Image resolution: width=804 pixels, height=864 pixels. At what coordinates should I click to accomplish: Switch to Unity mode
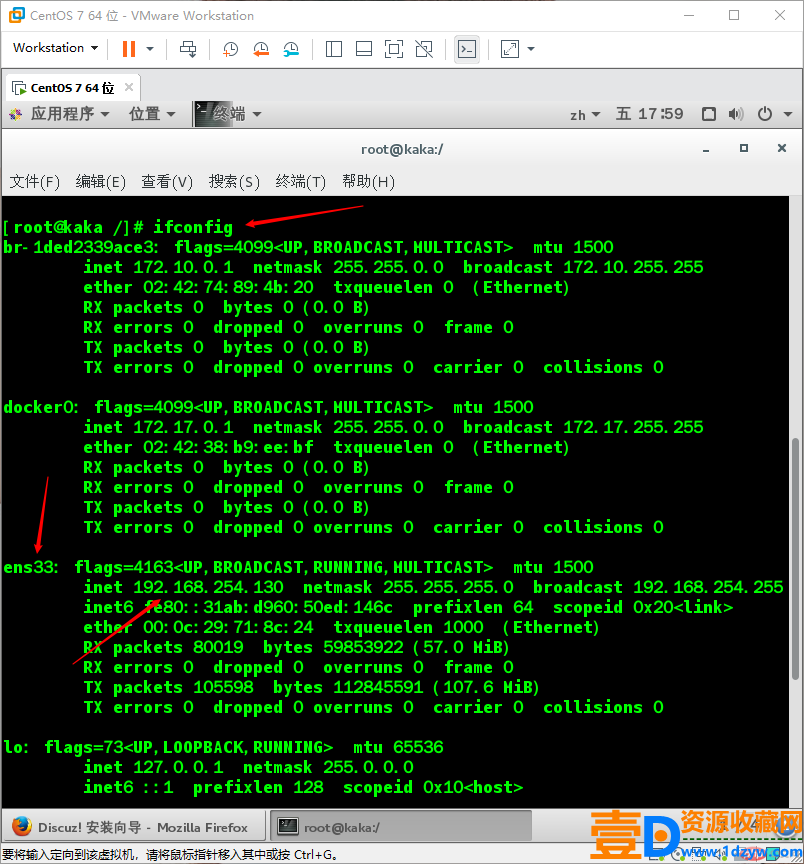[424, 49]
